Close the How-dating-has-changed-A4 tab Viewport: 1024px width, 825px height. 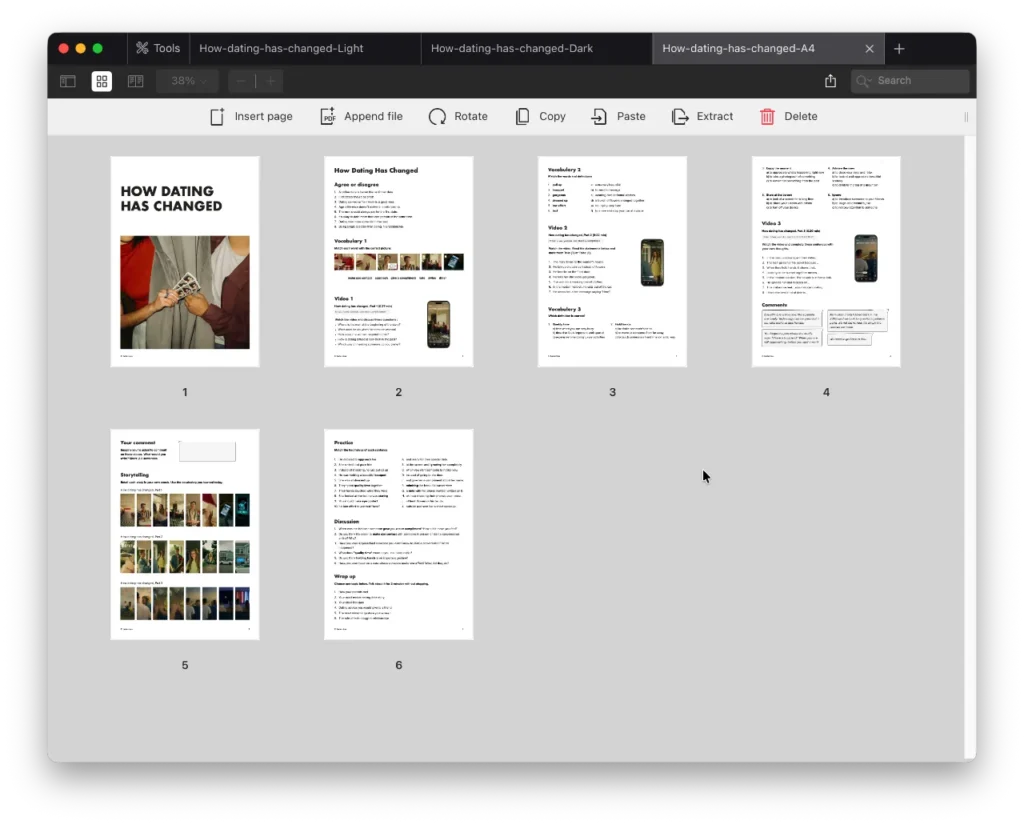[x=869, y=48]
